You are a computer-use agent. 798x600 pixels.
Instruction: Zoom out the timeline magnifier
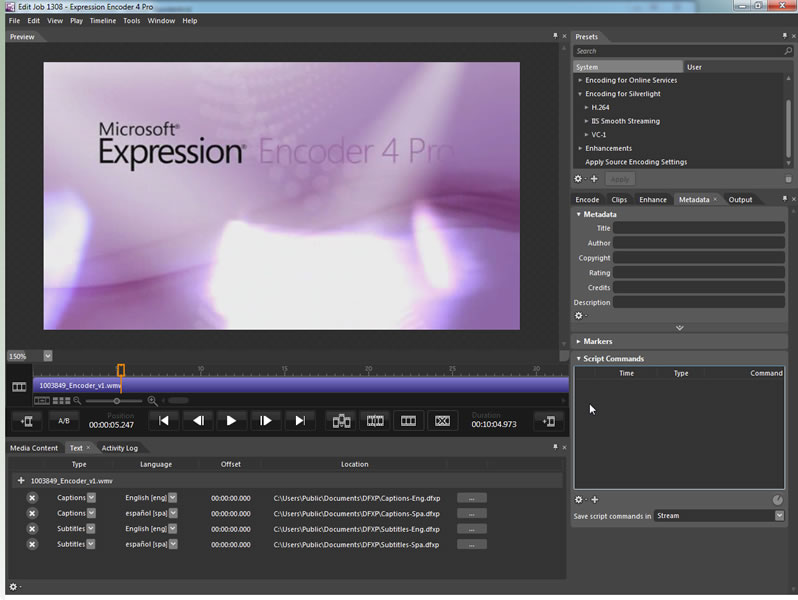point(77,401)
